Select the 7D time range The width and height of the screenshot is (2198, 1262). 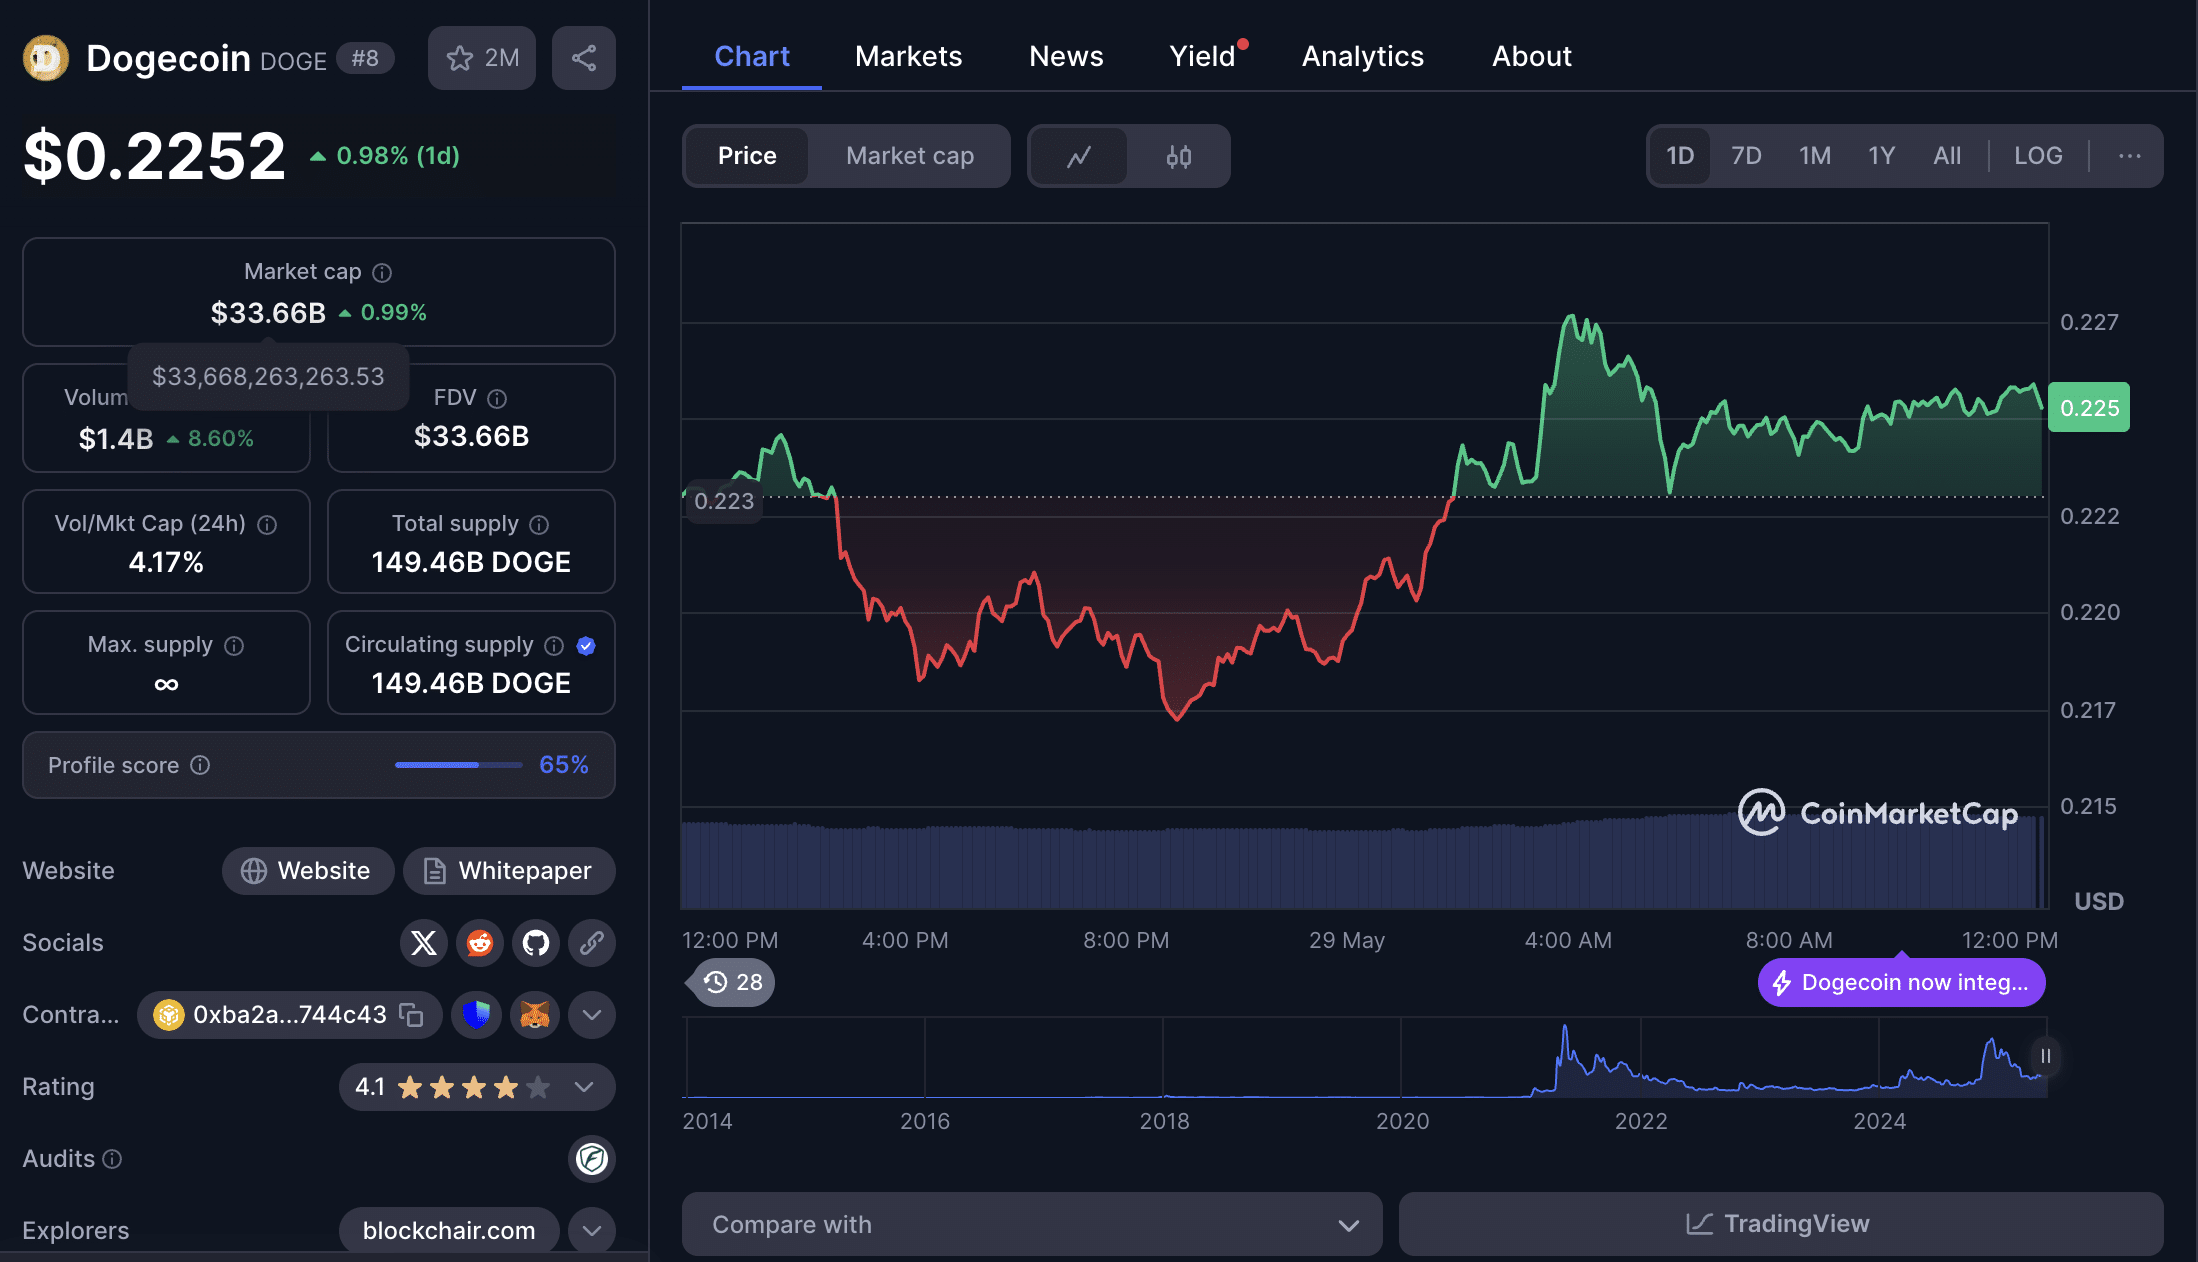click(1746, 156)
